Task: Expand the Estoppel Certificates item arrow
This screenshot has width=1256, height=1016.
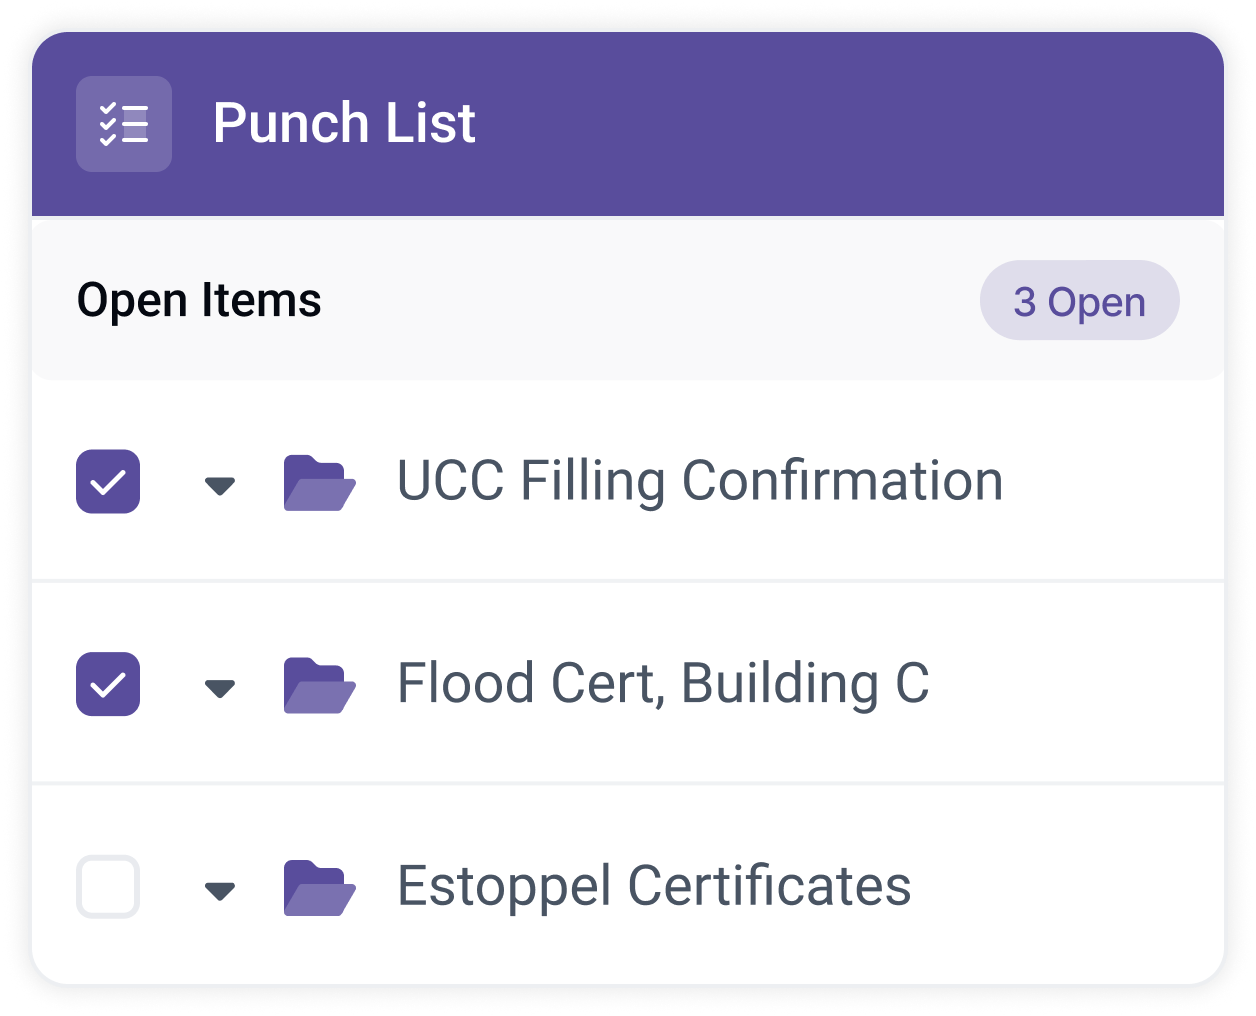Action: 219,890
